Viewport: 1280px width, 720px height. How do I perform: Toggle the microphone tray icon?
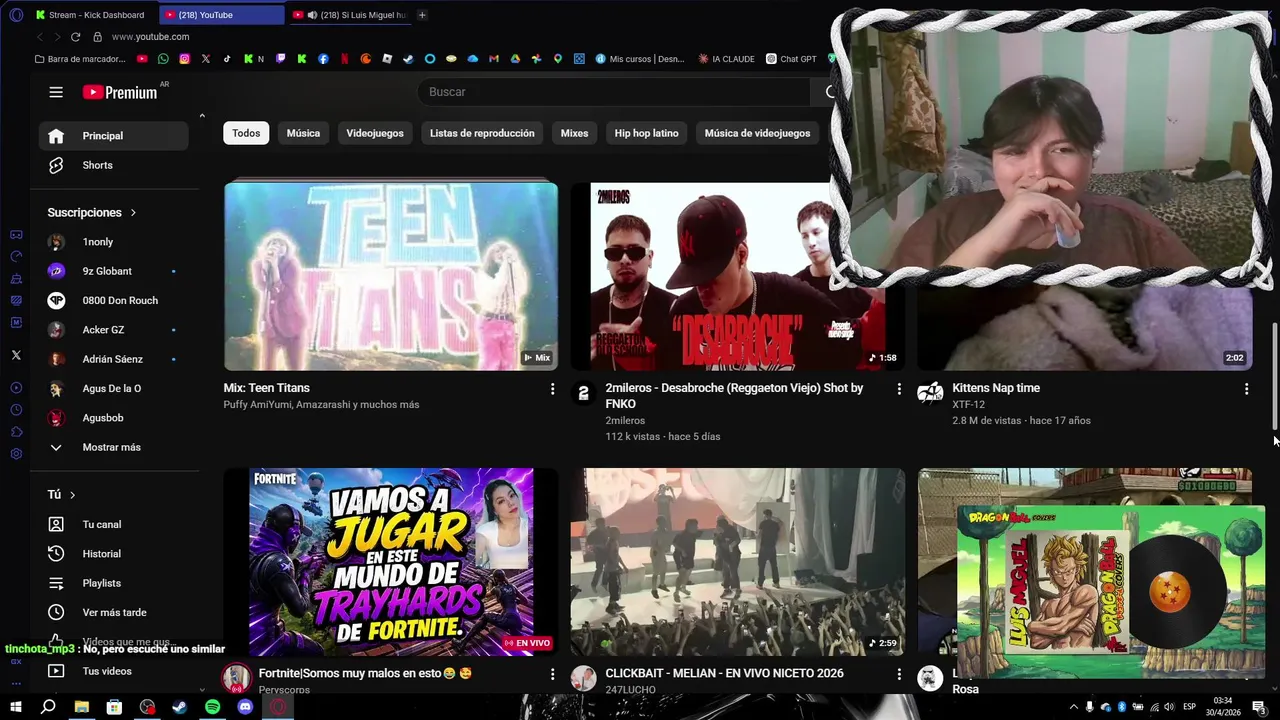(x=1090, y=707)
